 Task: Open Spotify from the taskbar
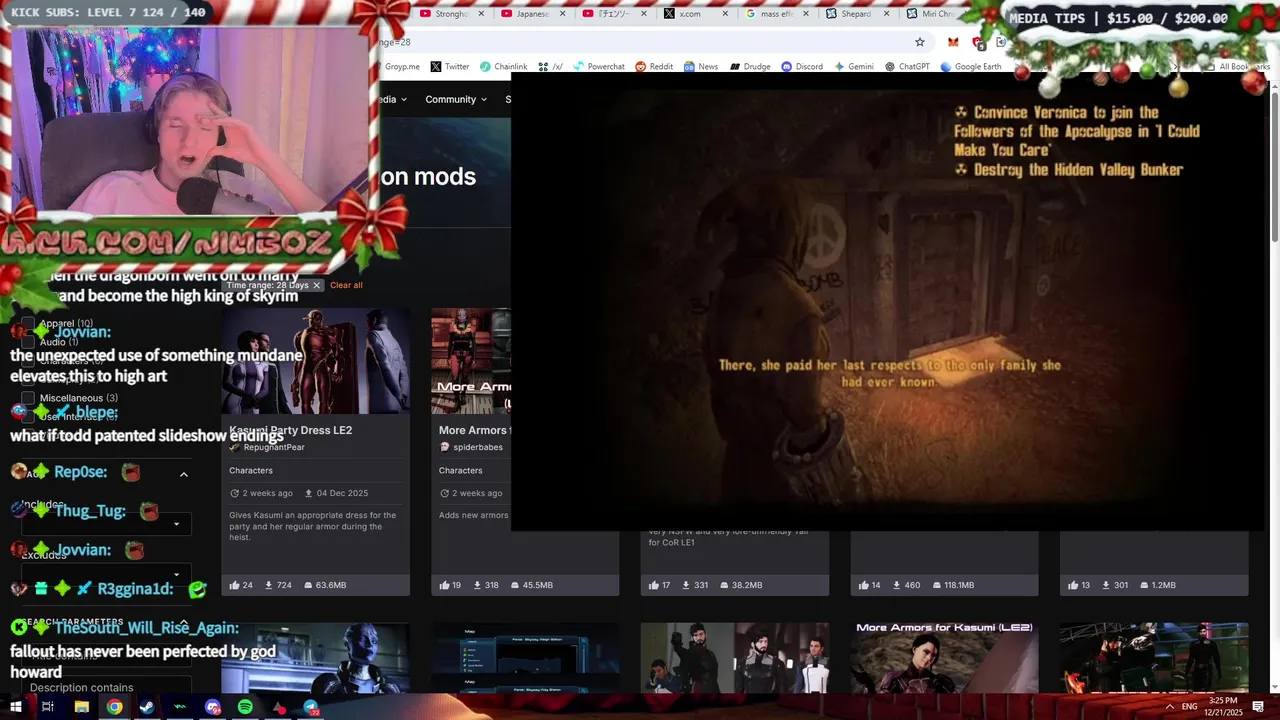point(245,707)
